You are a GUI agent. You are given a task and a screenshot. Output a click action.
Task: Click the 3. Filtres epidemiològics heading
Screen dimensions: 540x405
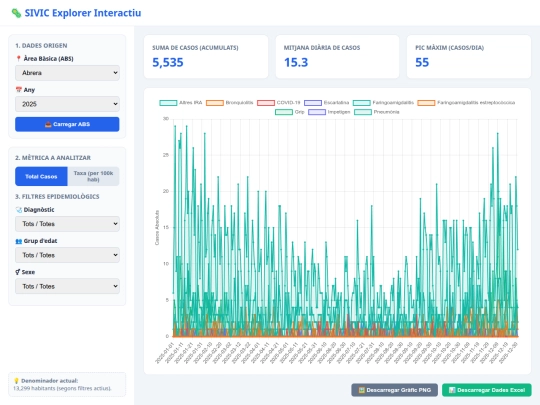click(x=57, y=197)
